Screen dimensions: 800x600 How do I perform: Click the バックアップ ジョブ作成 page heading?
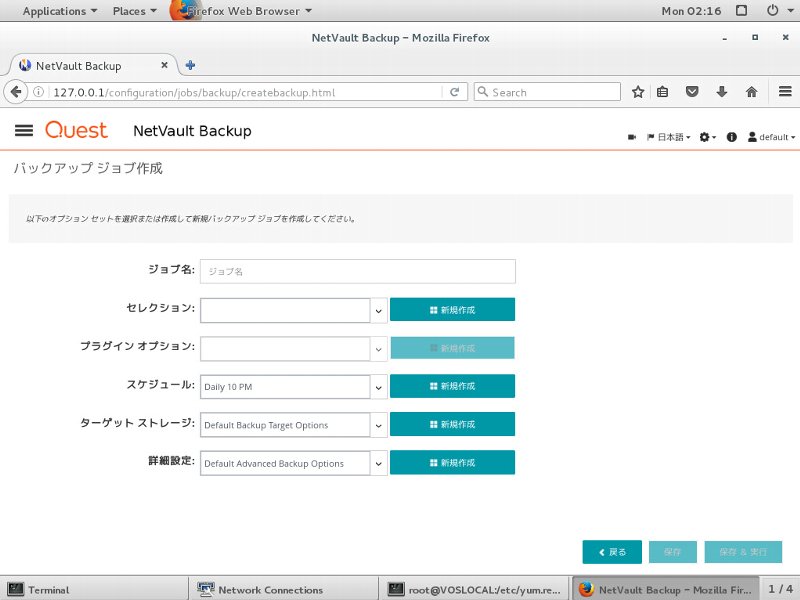(x=88, y=168)
